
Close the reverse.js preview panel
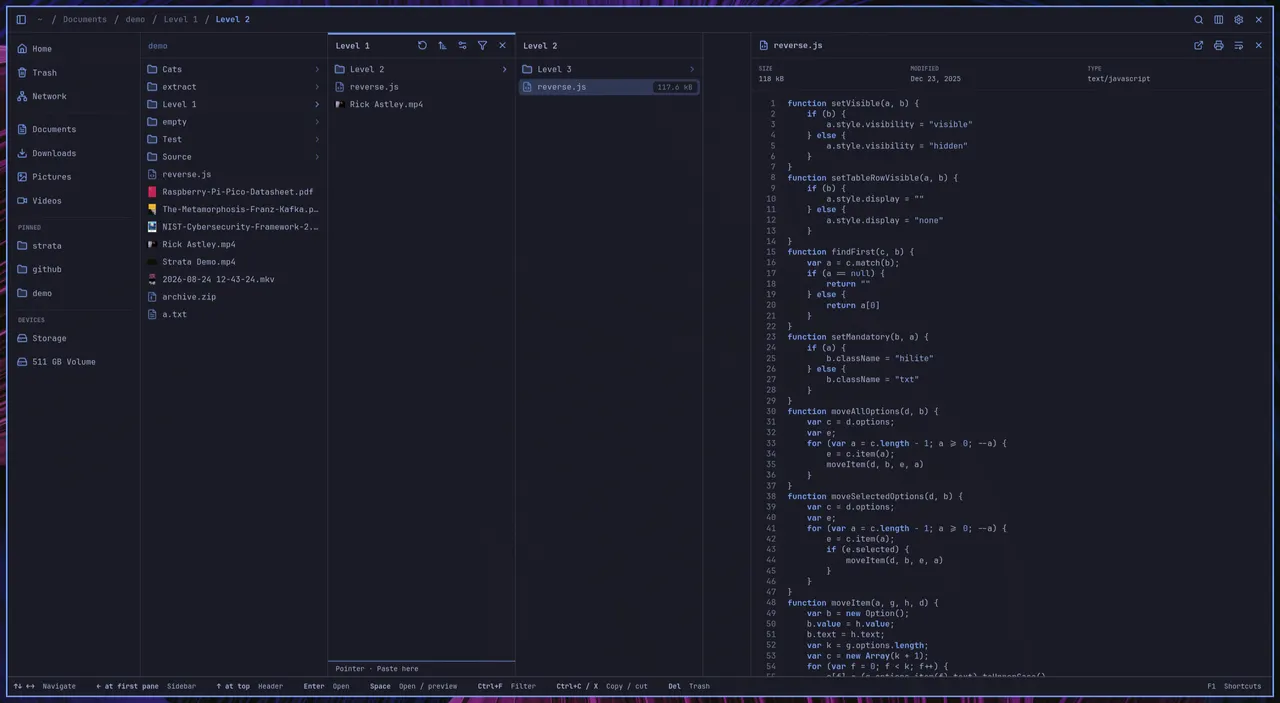coord(1259,45)
